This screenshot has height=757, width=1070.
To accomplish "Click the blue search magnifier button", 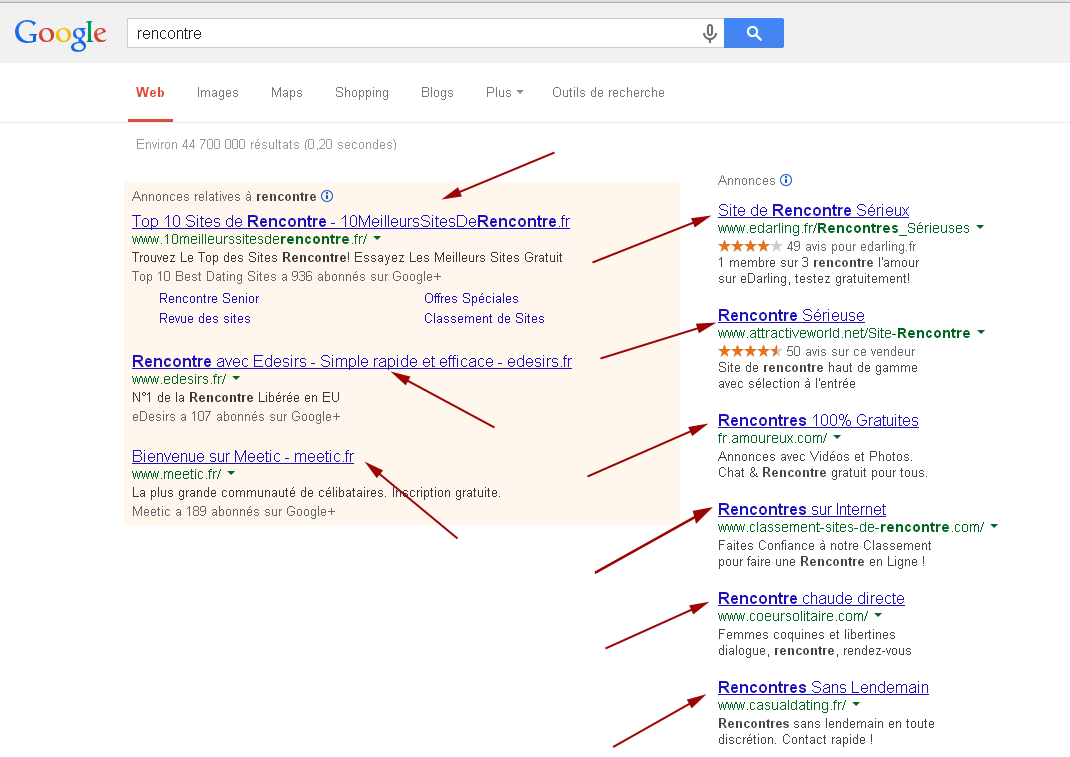I will click(753, 33).
